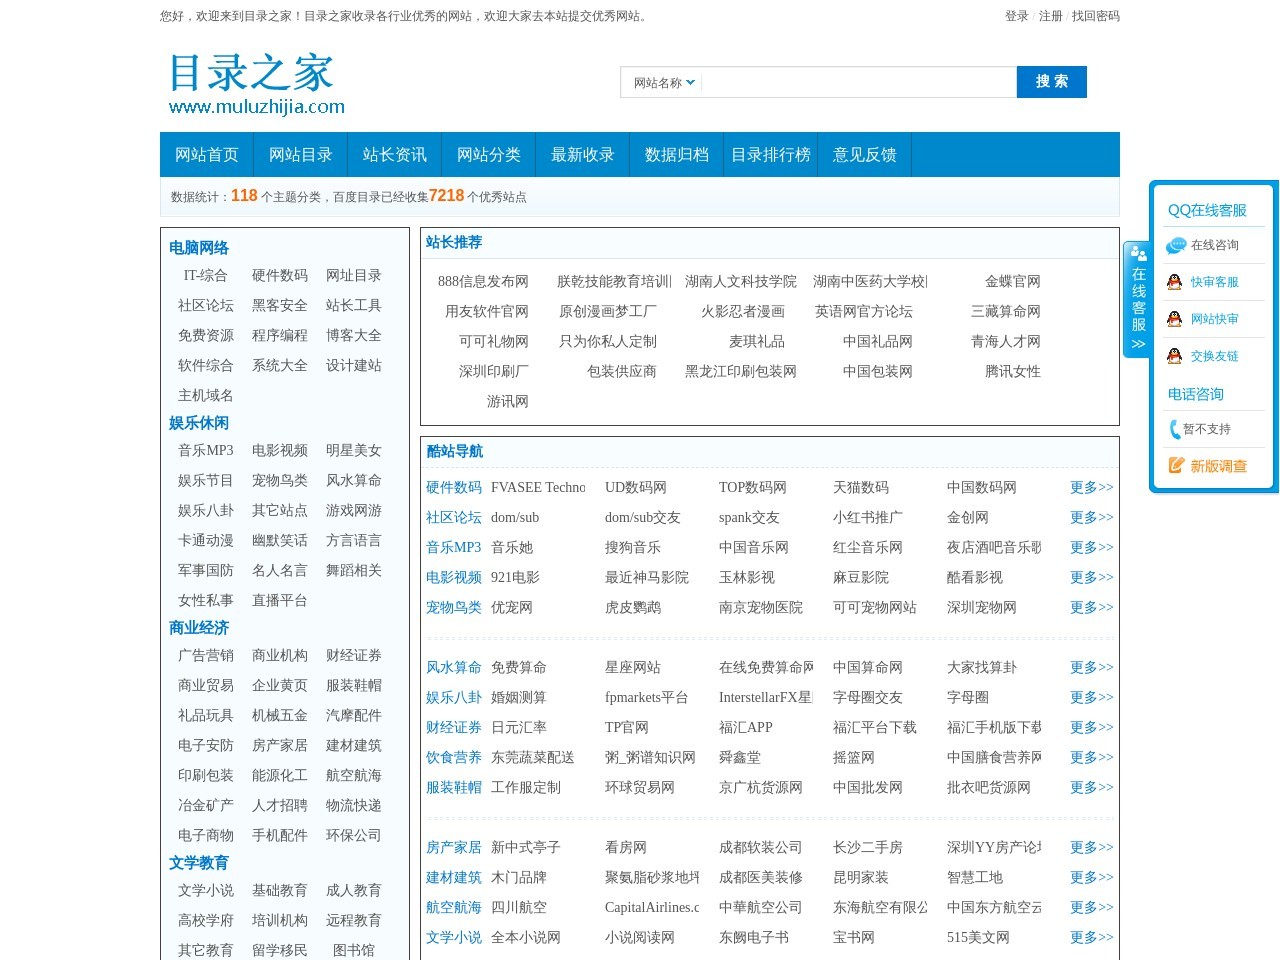Open 新版调查 via the pencil icon
This screenshot has height=960, width=1280.
click(x=1174, y=465)
